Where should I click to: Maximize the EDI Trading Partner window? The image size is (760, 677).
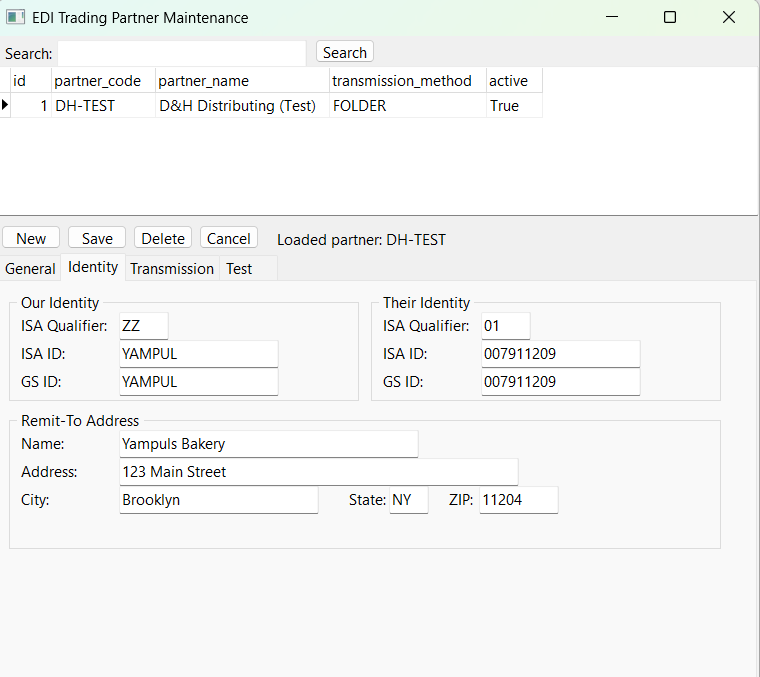pyautogui.click(x=670, y=17)
